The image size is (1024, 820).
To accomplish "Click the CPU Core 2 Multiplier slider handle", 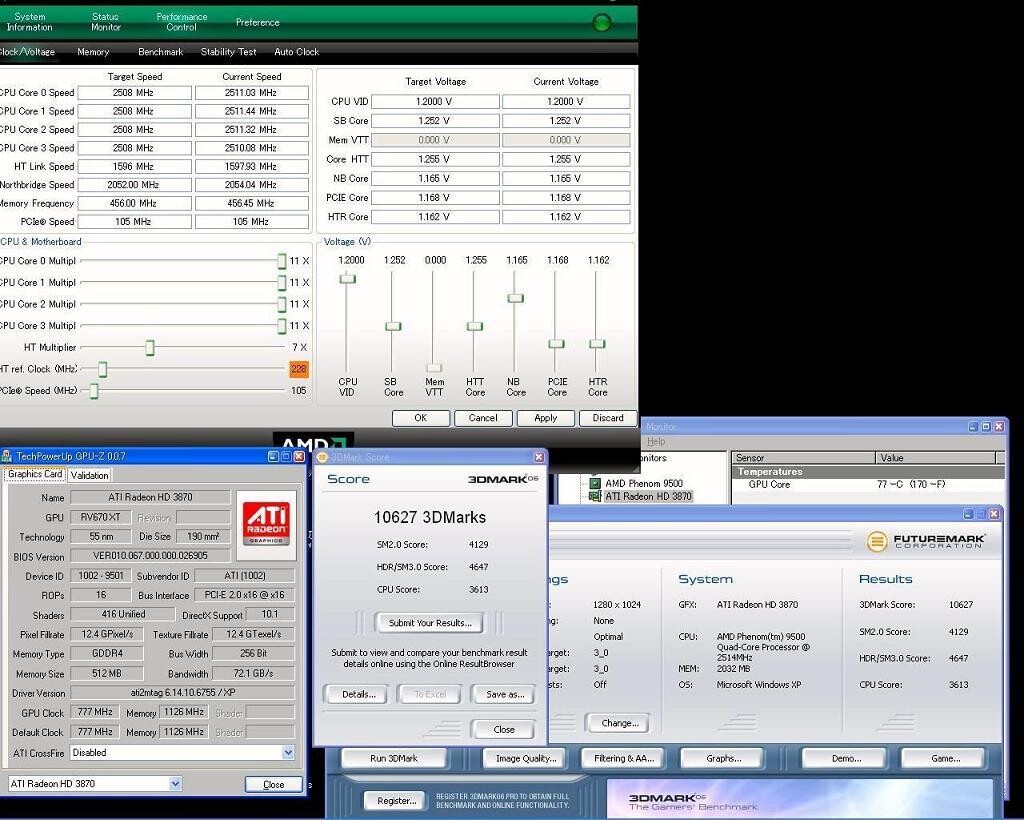I will [x=281, y=304].
